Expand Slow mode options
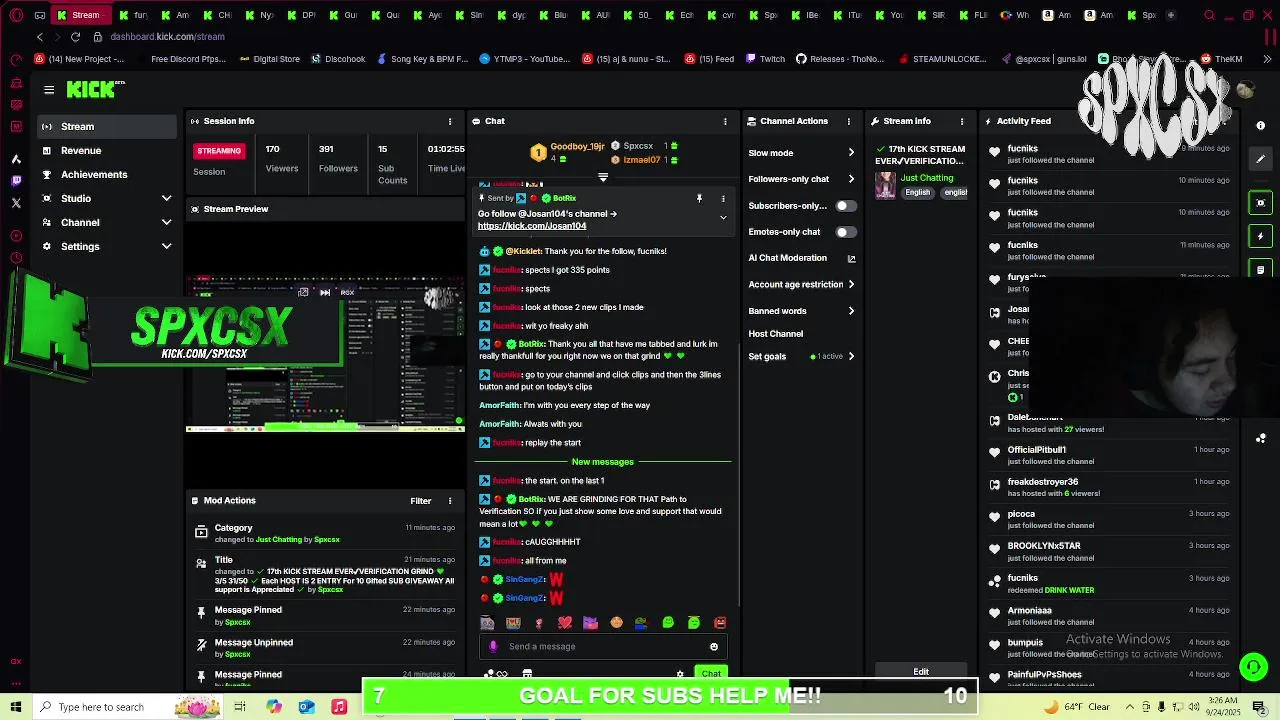Image resolution: width=1280 pixels, height=720 pixels. coord(851,153)
